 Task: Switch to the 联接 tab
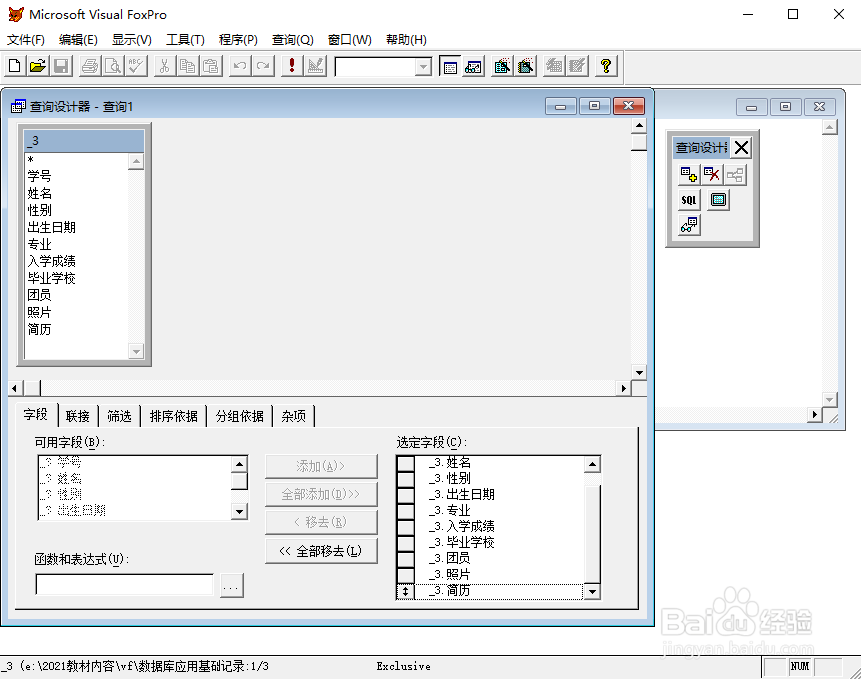pyautogui.click(x=77, y=416)
